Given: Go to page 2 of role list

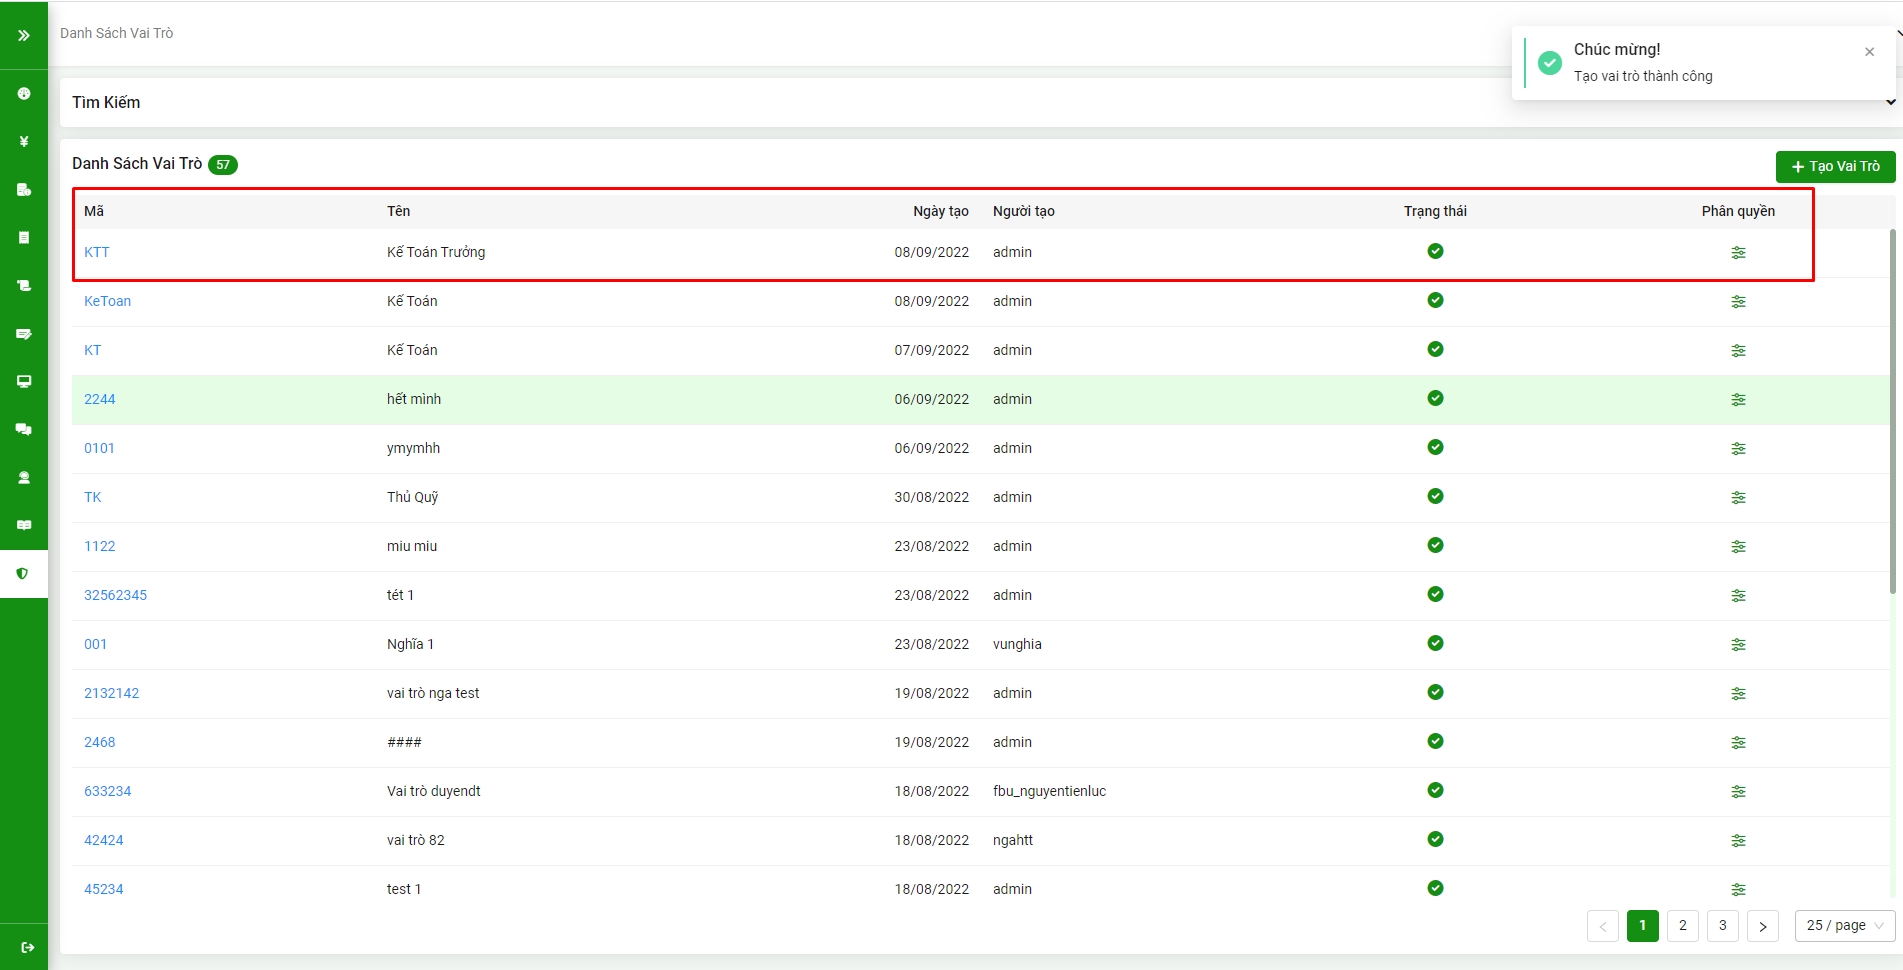Looking at the screenshot, I should pos(1682,926).
